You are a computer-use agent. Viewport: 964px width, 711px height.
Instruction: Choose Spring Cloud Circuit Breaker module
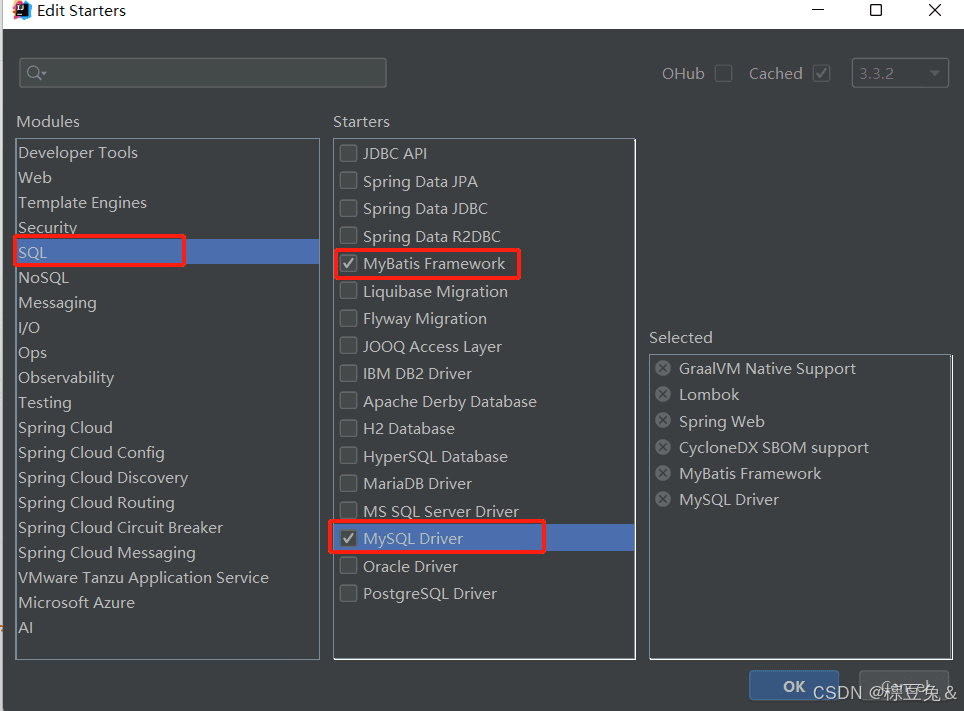167,528
